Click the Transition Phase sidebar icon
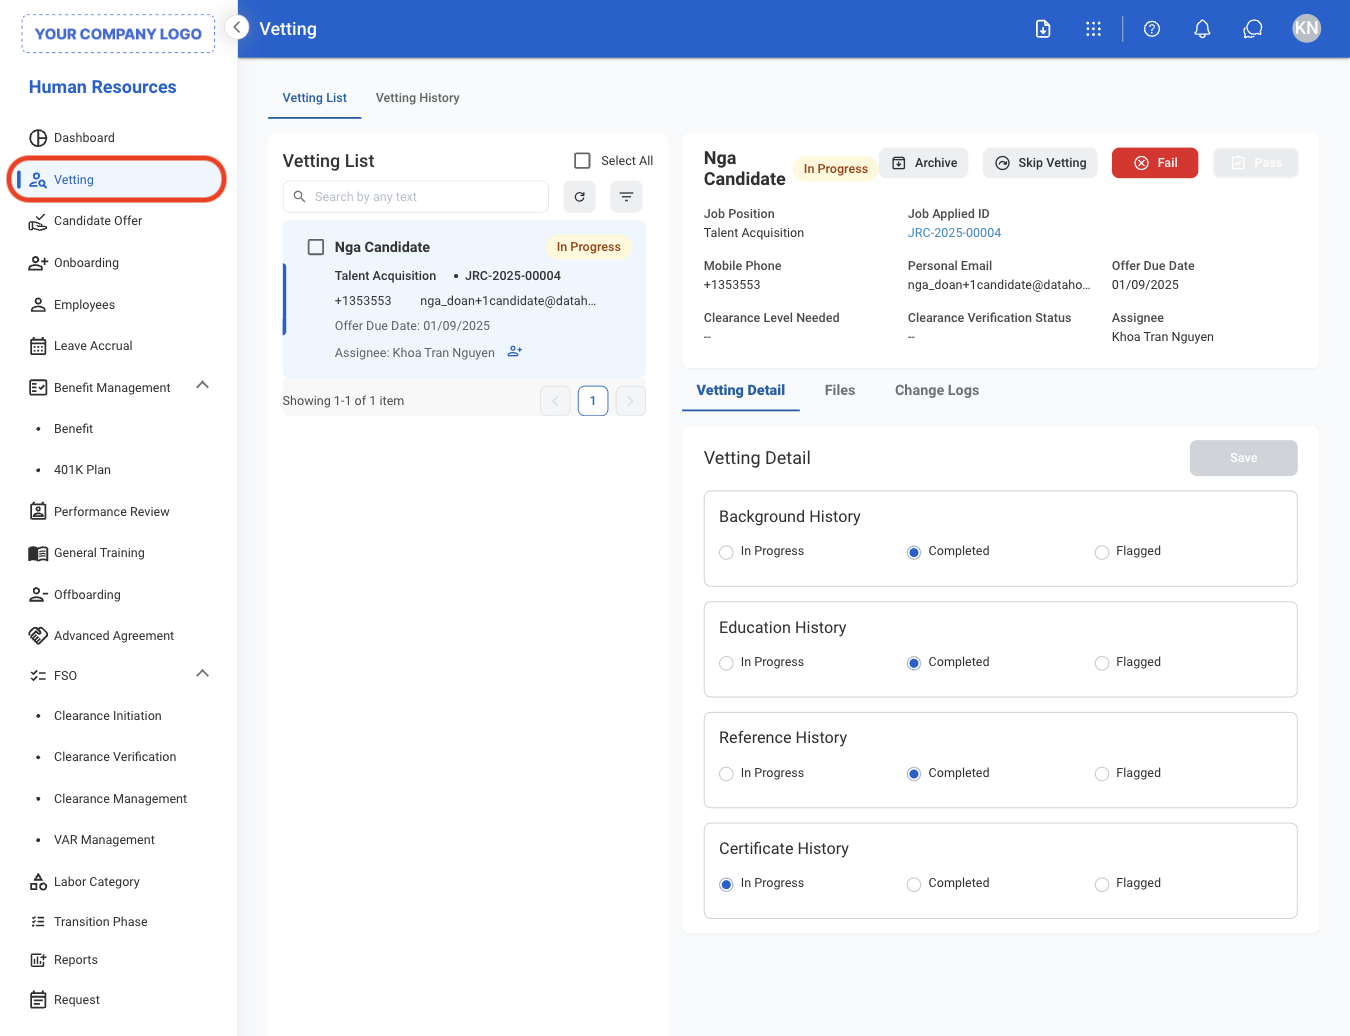This screenshot has width=1350, height=1036. tap(38, 922)
